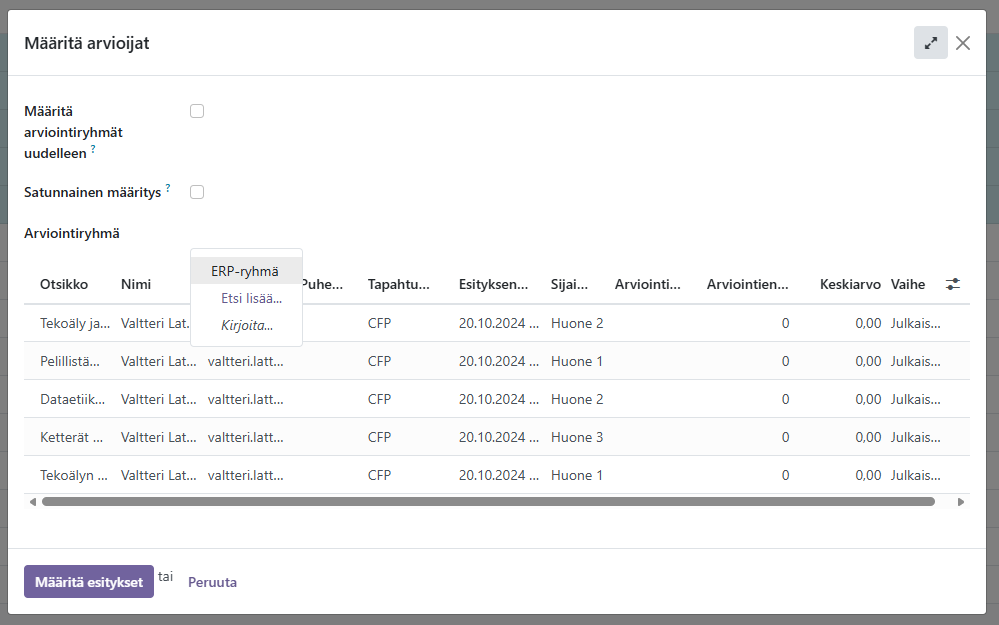Click the Peruuta cancel link
This screenshot has height=625, width=999.
click(x=212, y=582)
